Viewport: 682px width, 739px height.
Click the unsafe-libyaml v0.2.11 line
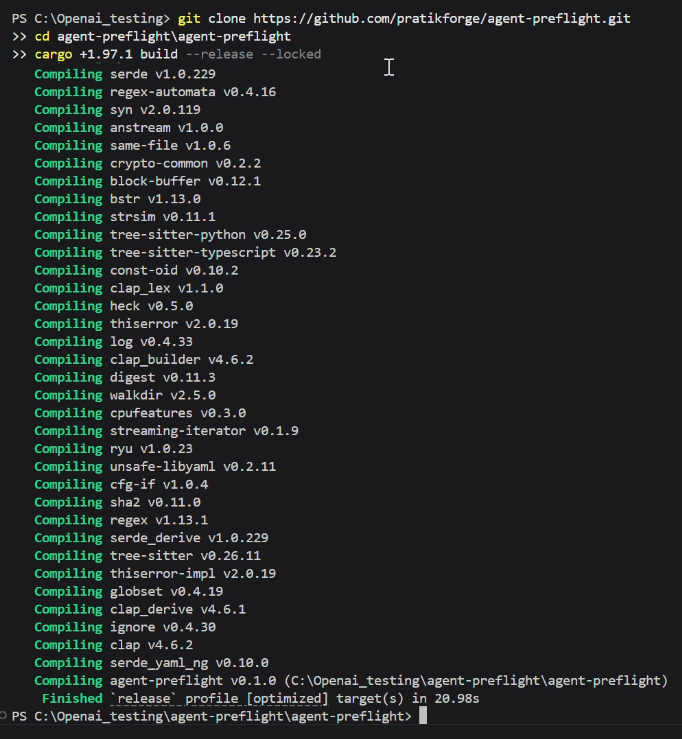tap(155, 467)
